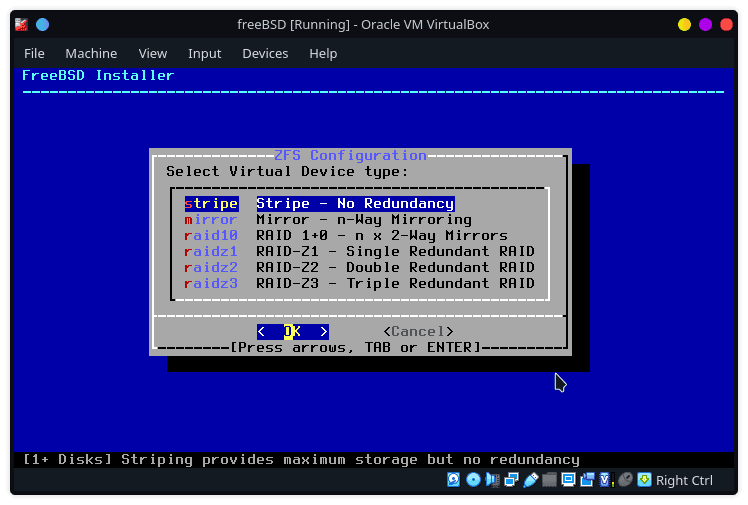Click the Striping provides maximum storage hint text
This screenshot has height=505, width=748.
click(350, 459)
